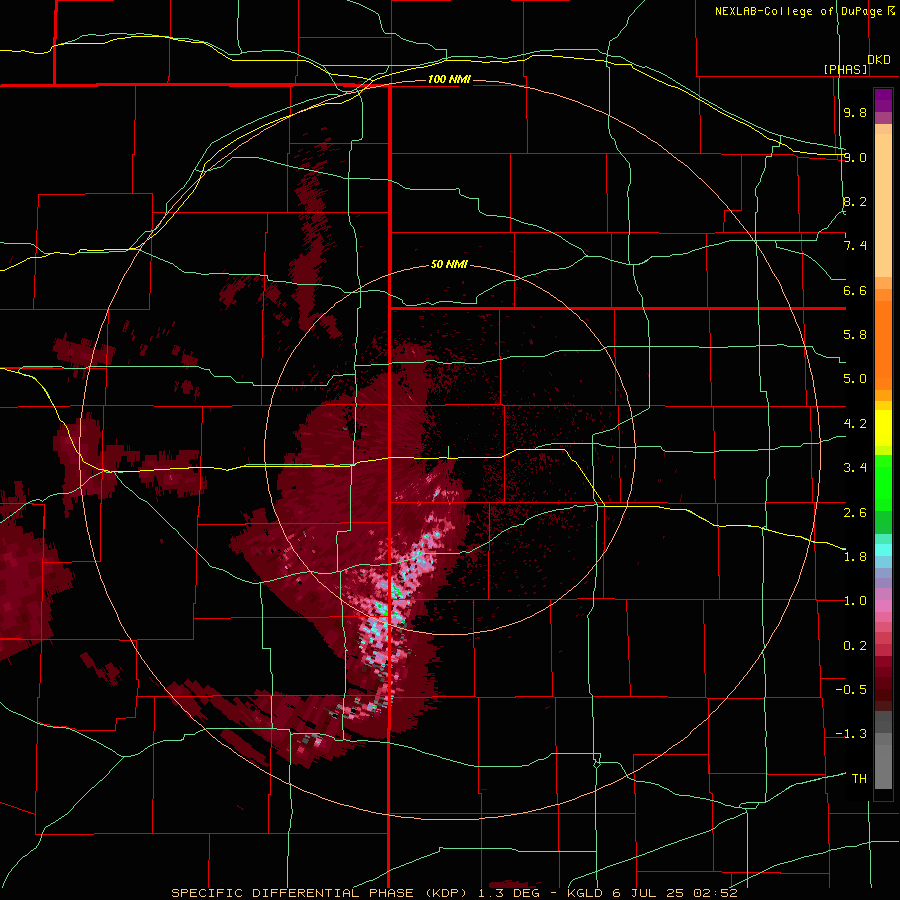Select the 7.4 scale value

(855, 246)
